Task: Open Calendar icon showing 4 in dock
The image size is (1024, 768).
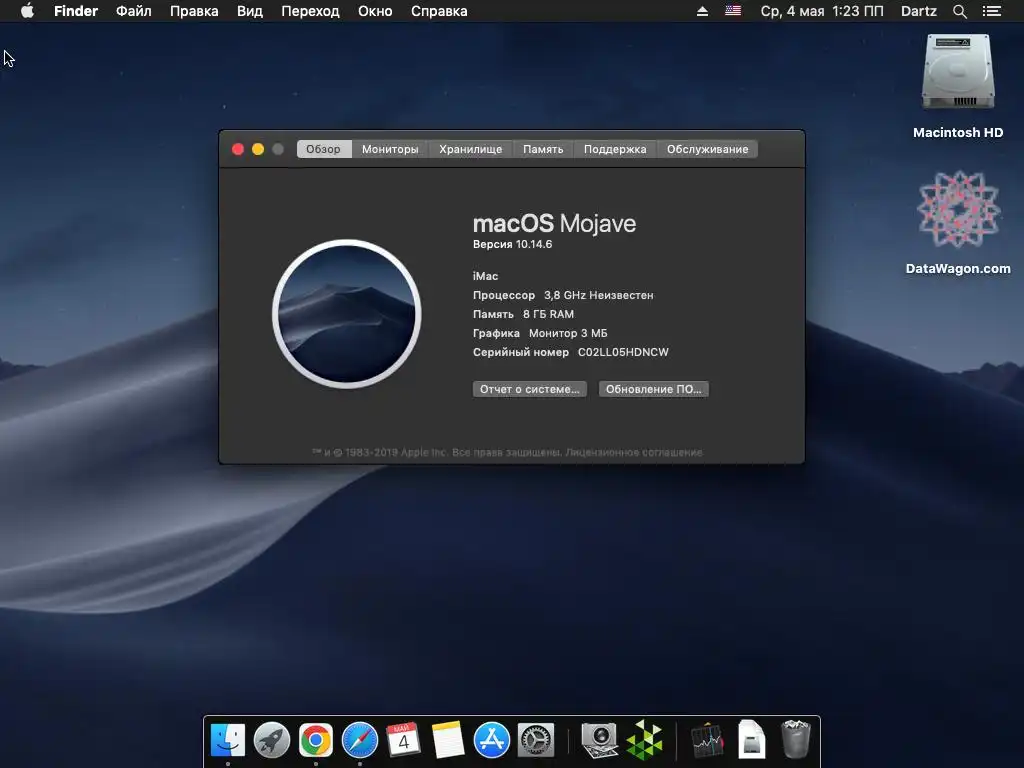Action: [403, 739]
